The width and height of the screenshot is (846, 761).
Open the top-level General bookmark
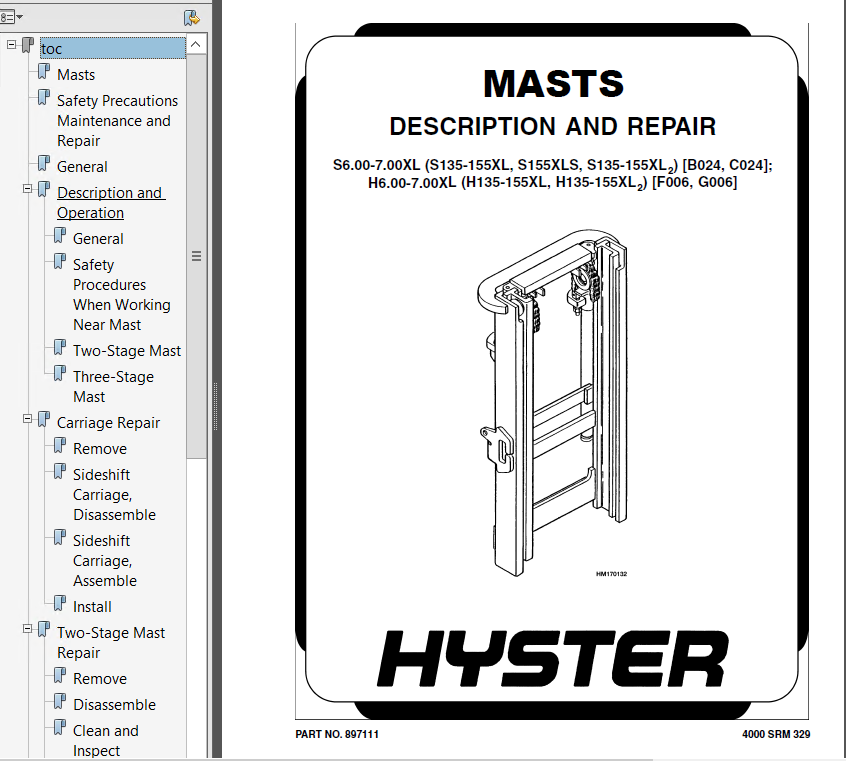[x=82, y=167]
